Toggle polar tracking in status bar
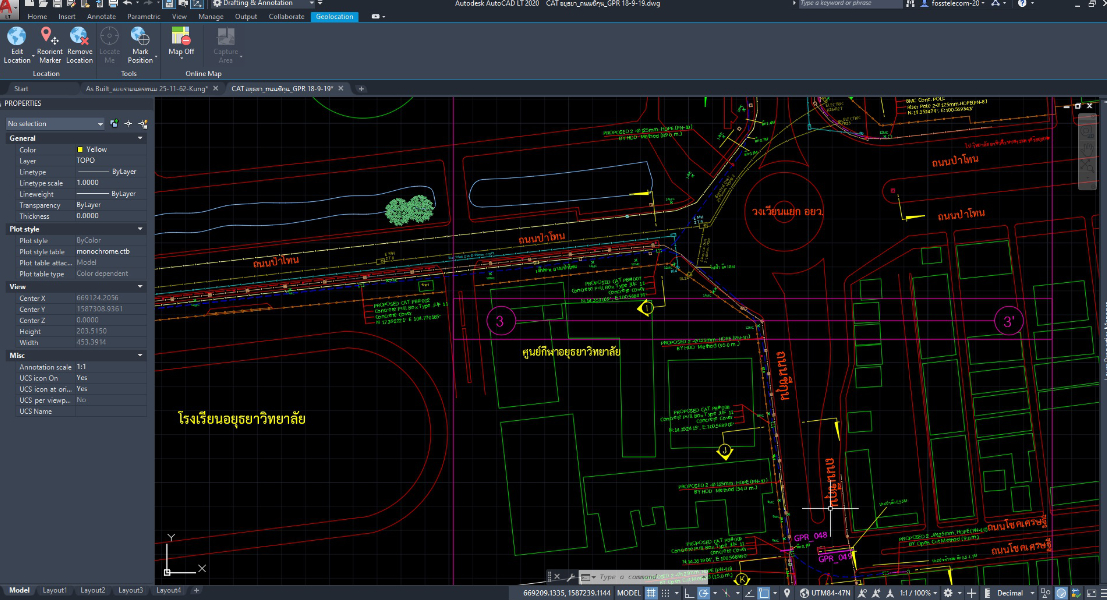The width and height of the screenshot is (1107, 600). click(704, 593)
